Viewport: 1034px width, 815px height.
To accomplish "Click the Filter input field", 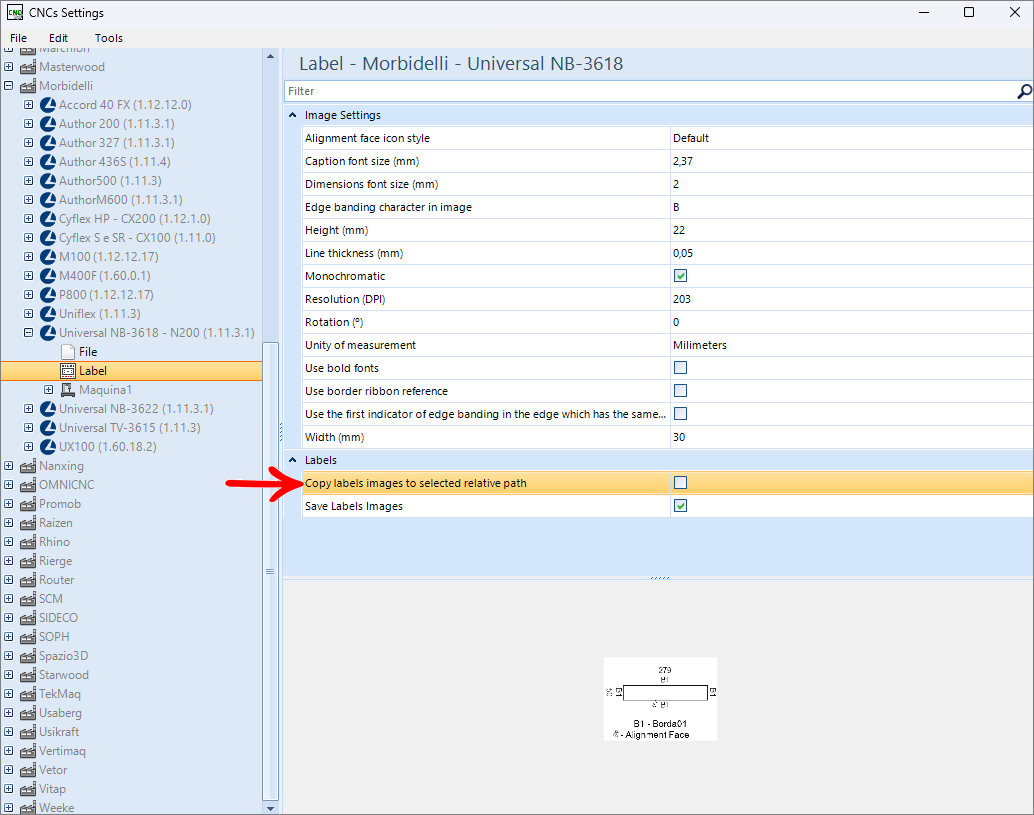I will coord(650,91).
